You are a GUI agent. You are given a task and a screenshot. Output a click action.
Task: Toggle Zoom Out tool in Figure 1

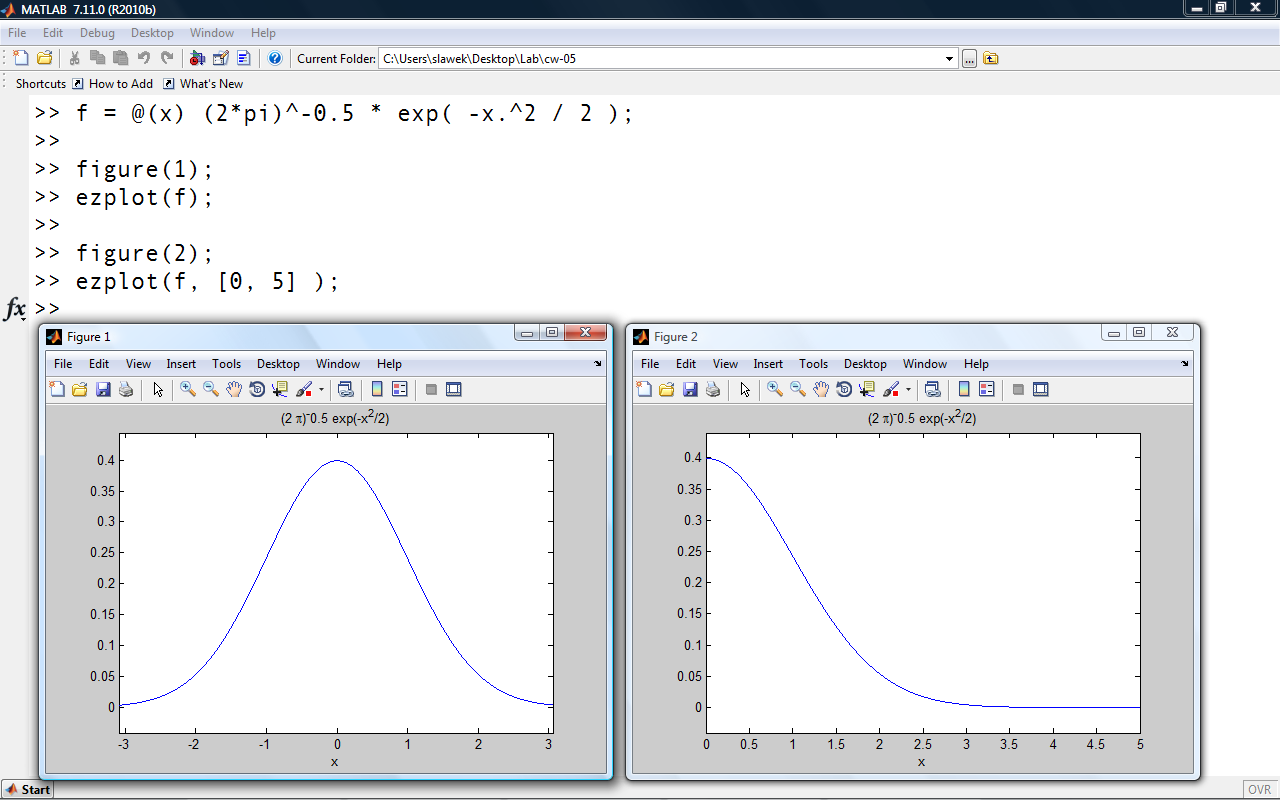click(211, 390)
